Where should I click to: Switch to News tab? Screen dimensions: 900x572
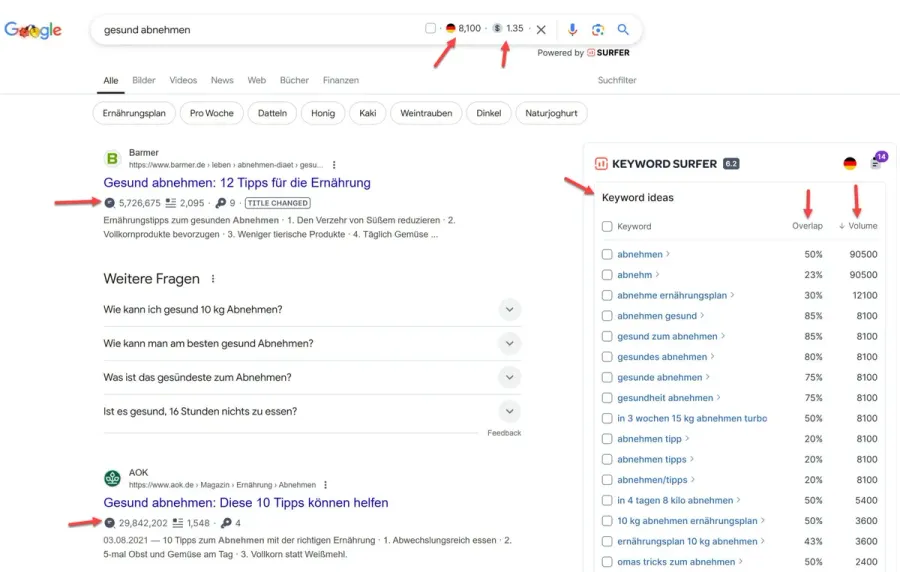tap(222, 80)
